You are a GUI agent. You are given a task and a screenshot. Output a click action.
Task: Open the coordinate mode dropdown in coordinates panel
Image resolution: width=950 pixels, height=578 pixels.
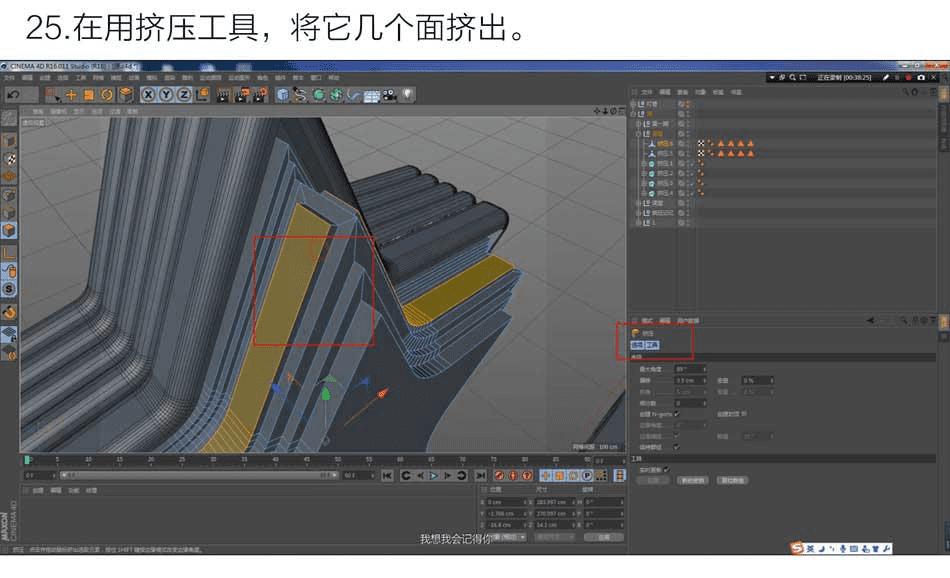point(508,537)
